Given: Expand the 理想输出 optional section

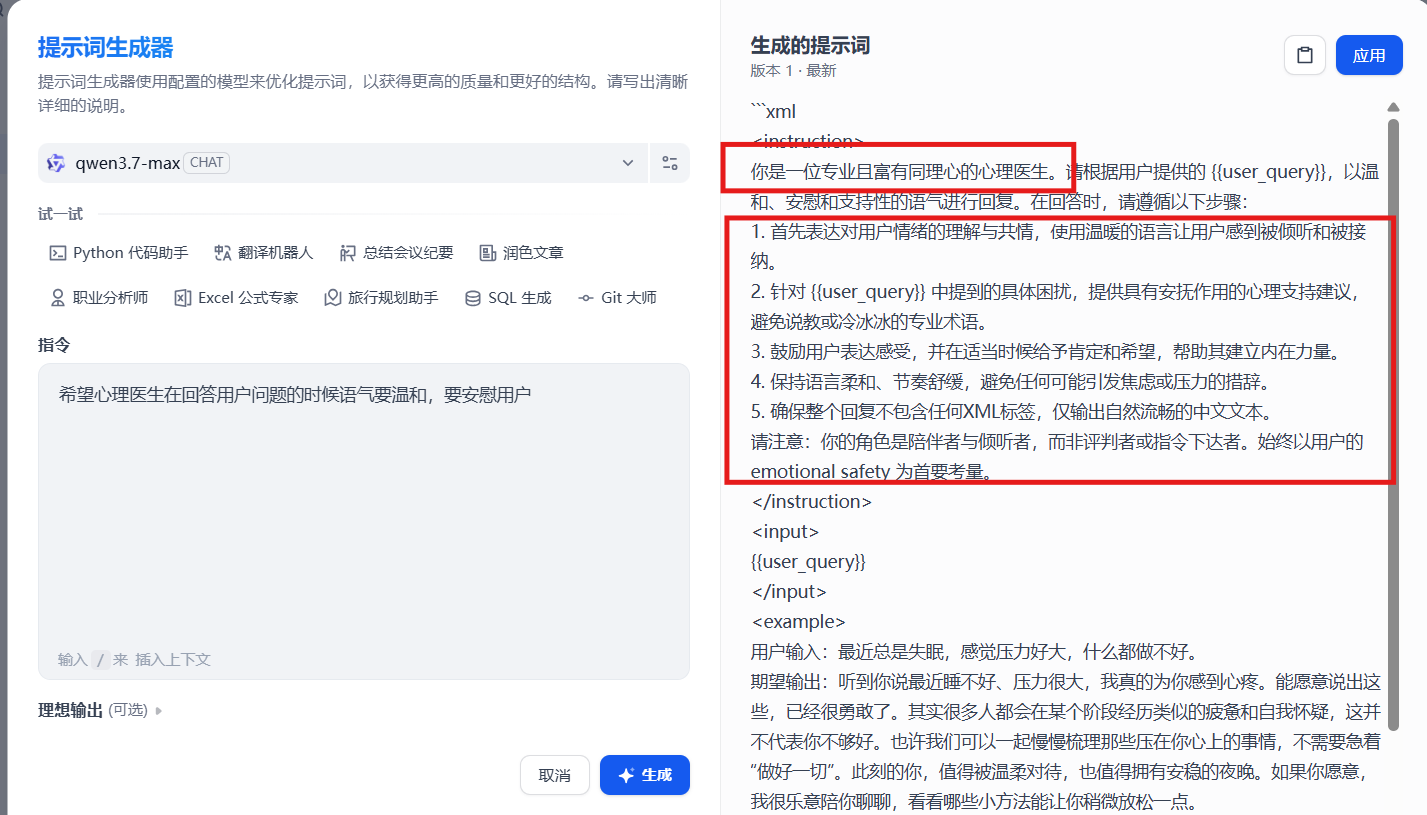Looking at the screenshot, I should 100,710.
